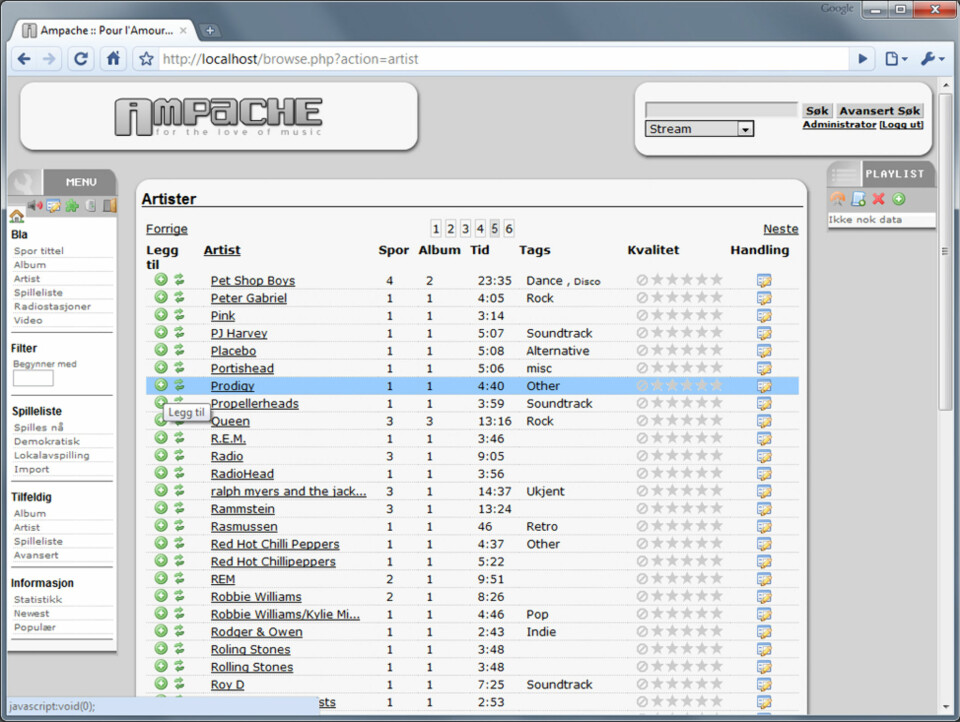This screenshot has width=960, height=722.
Task: Go to page 6 of artists
Action: [x=509, y=228]
